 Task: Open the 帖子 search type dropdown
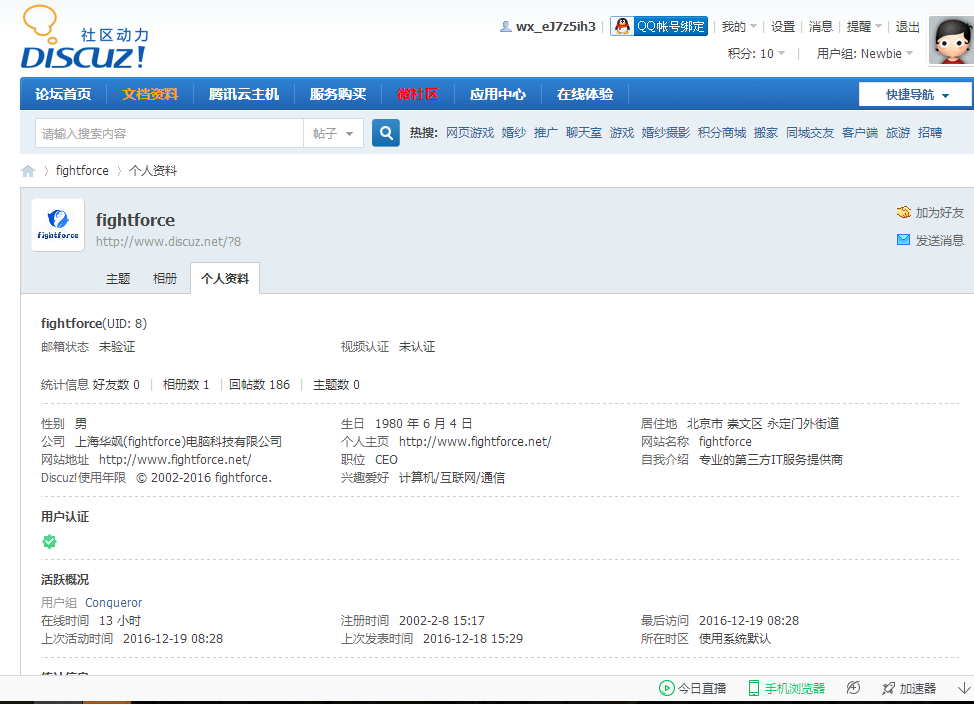(x=333, y=134)
